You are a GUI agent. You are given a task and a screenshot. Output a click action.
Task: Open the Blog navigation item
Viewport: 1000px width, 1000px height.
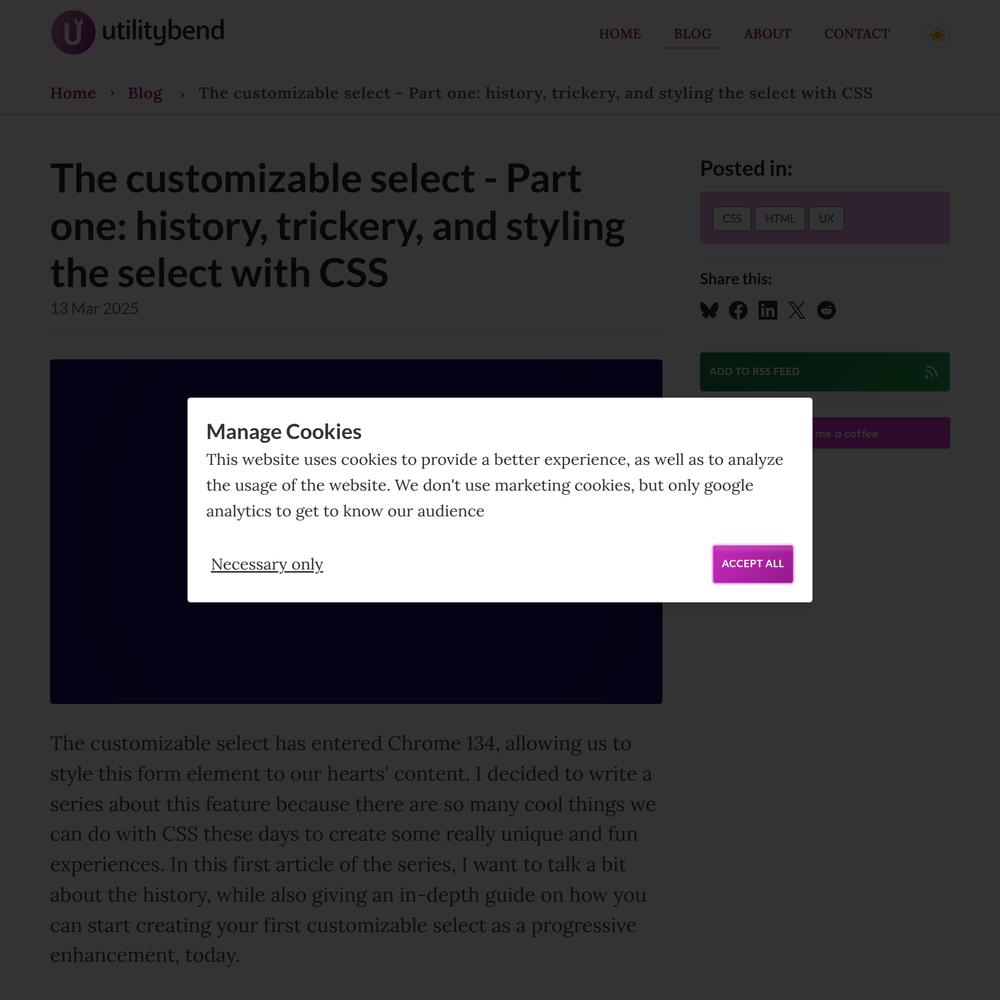click(693, 34)
